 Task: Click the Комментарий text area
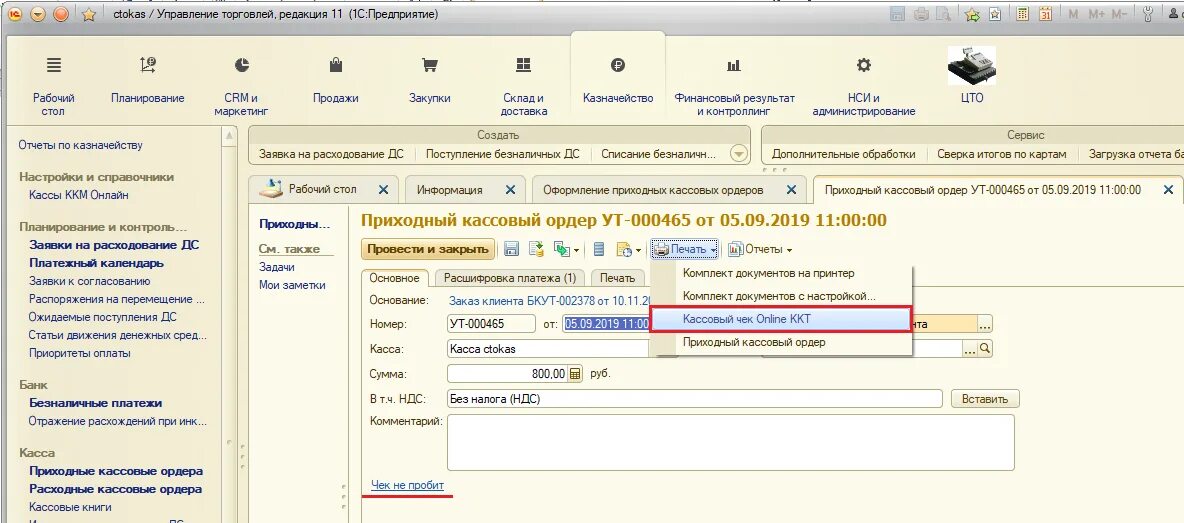(730, 442)
